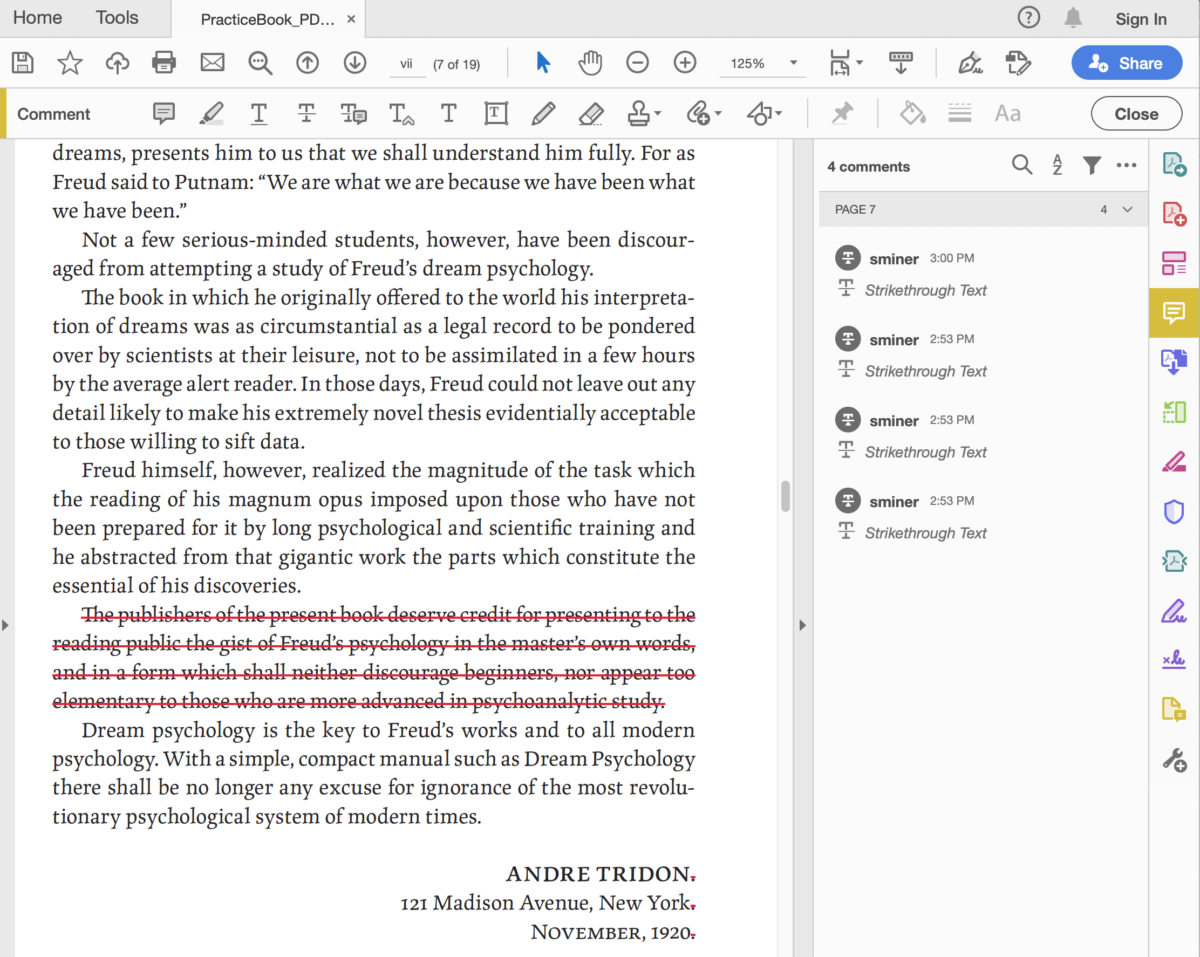Open the line thickness control
The image size is (1200, 957).
click(x=959, y=113)
